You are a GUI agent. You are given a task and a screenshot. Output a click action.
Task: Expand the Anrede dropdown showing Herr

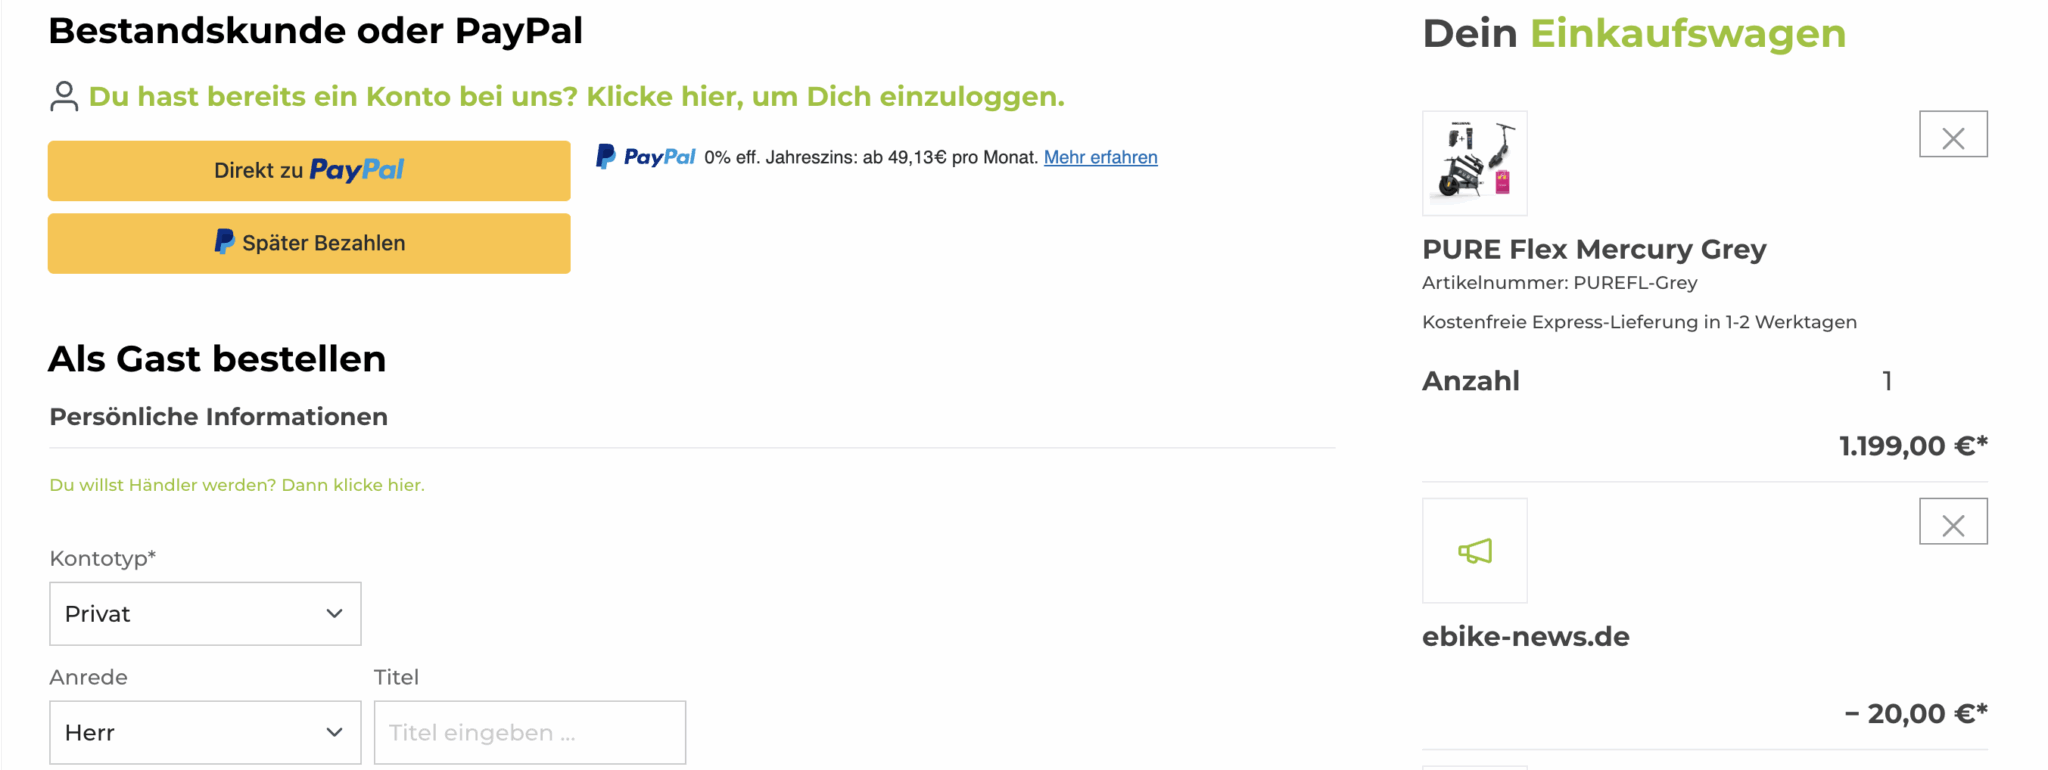[205, 733]
